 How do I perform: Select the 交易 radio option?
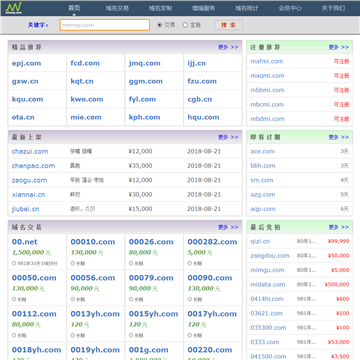point(159,25)
